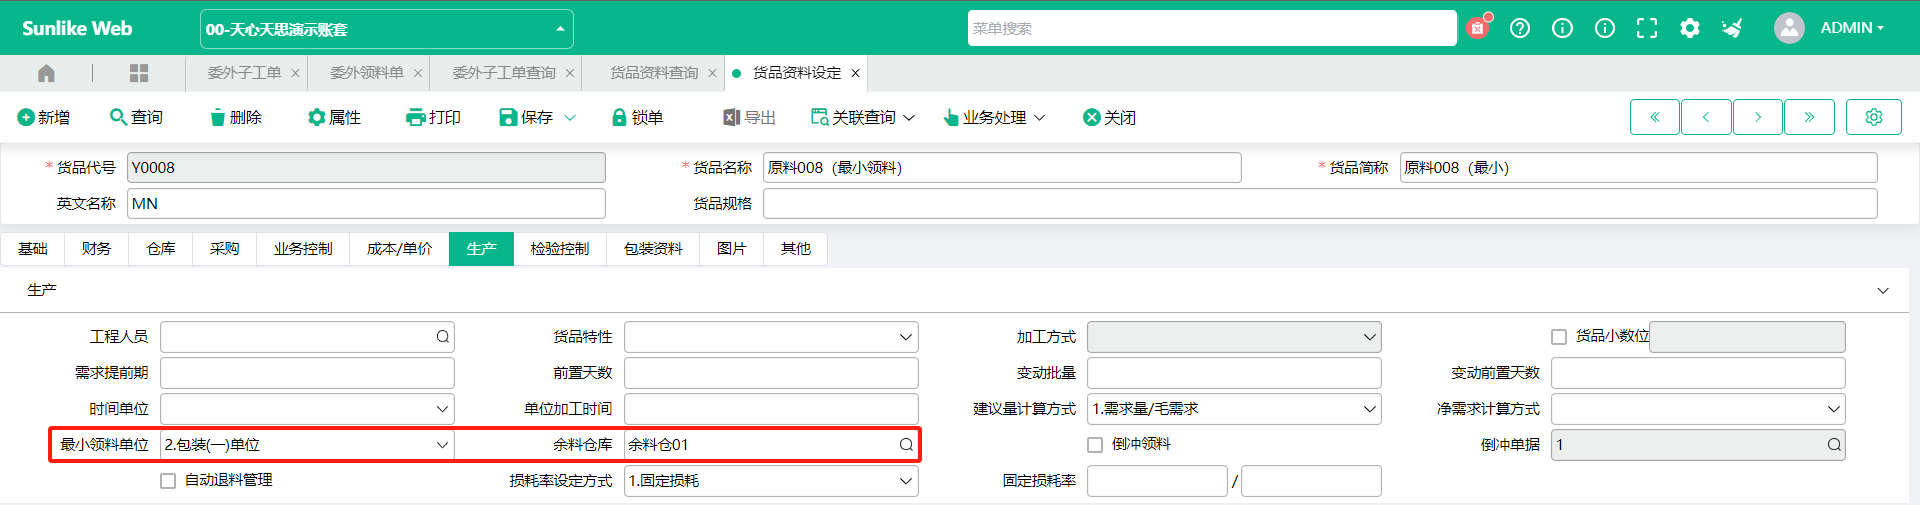
Task: Switch to the 业务控制 tab
Action: point(303,249)
